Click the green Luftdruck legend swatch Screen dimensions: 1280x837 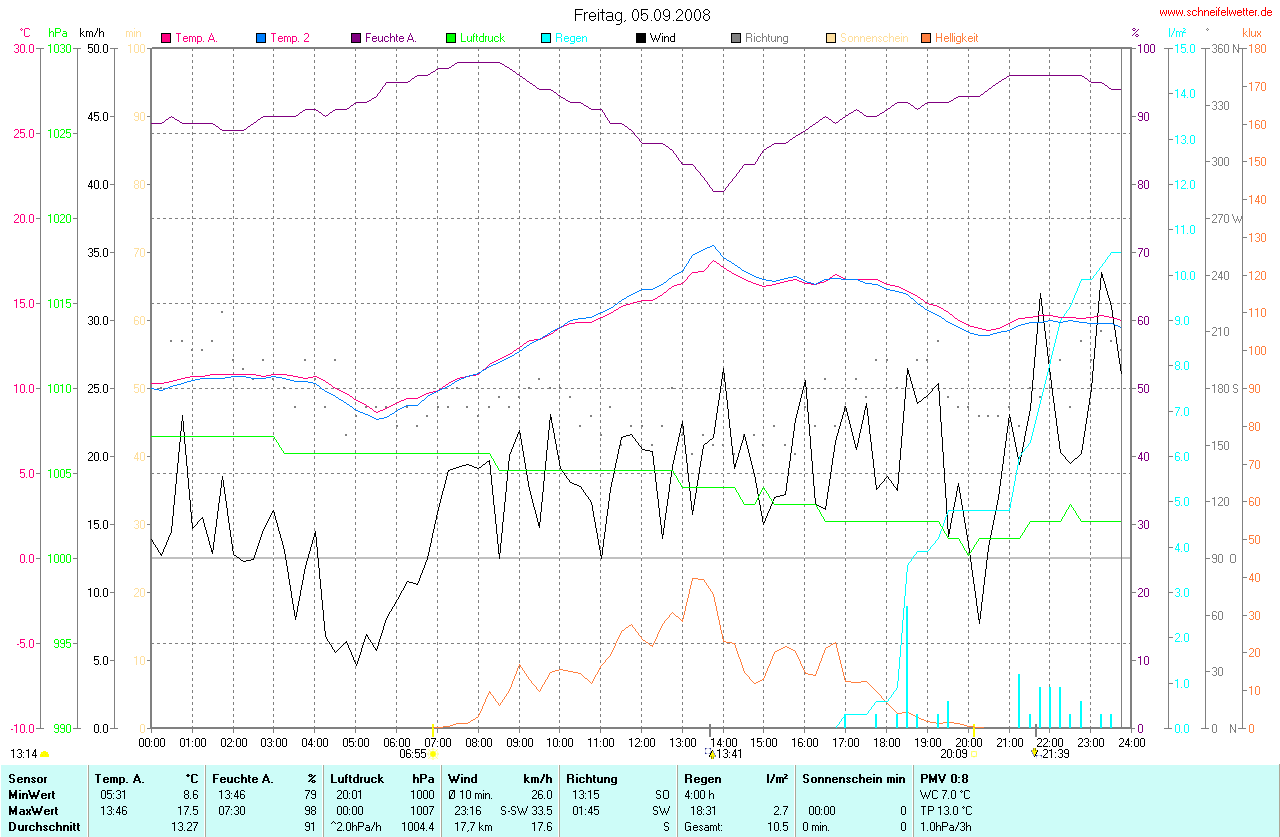pyautogui.click(x=452, y=38)
